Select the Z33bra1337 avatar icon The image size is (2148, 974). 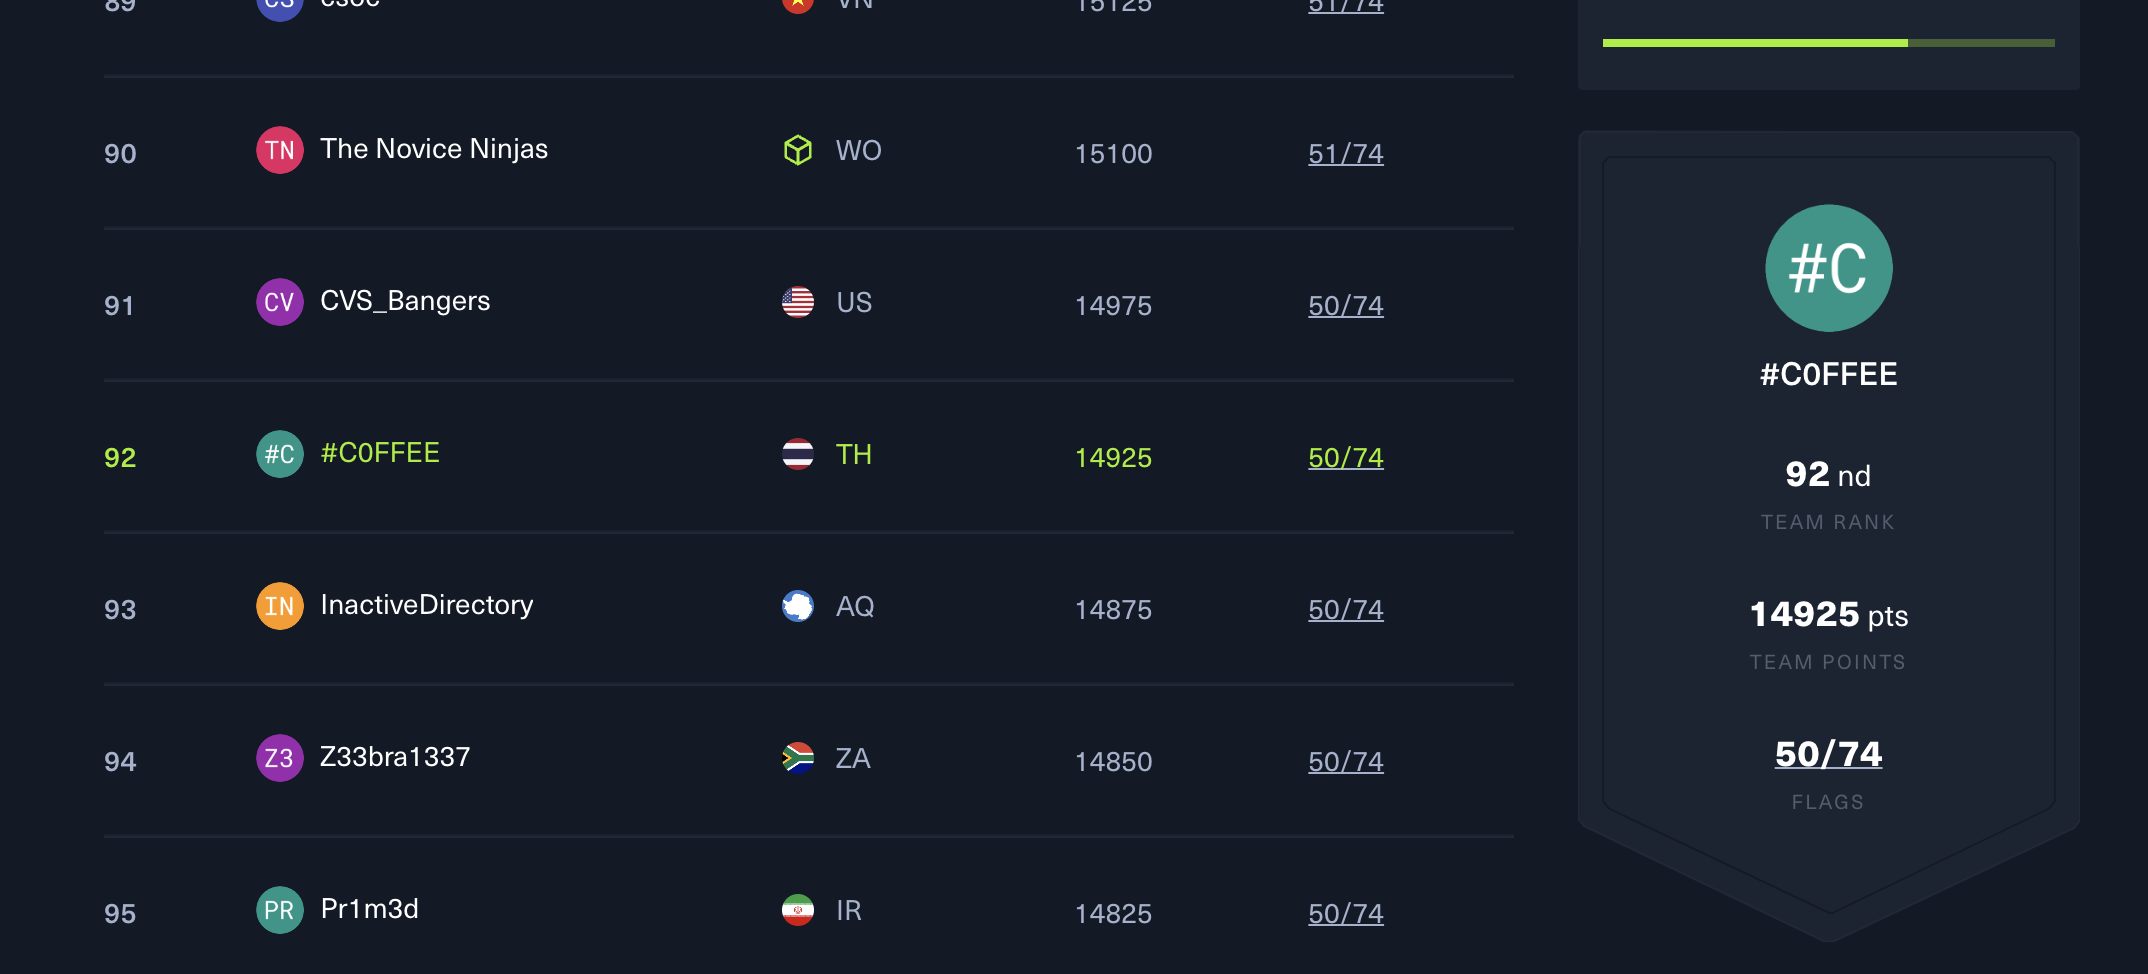[x=279, y=757]
